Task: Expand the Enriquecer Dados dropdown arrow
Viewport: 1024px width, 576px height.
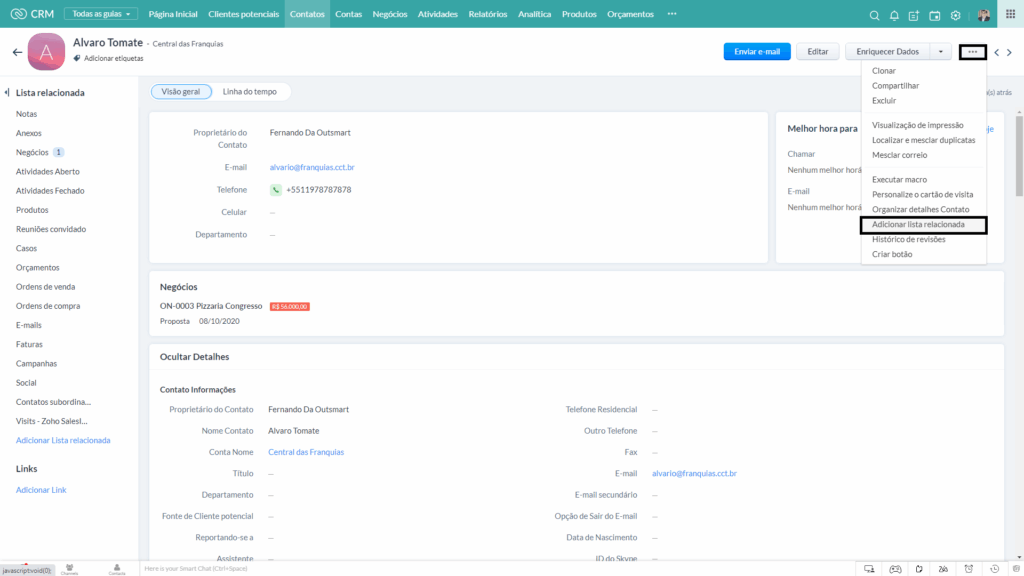Action: click(x=940, y=52)
